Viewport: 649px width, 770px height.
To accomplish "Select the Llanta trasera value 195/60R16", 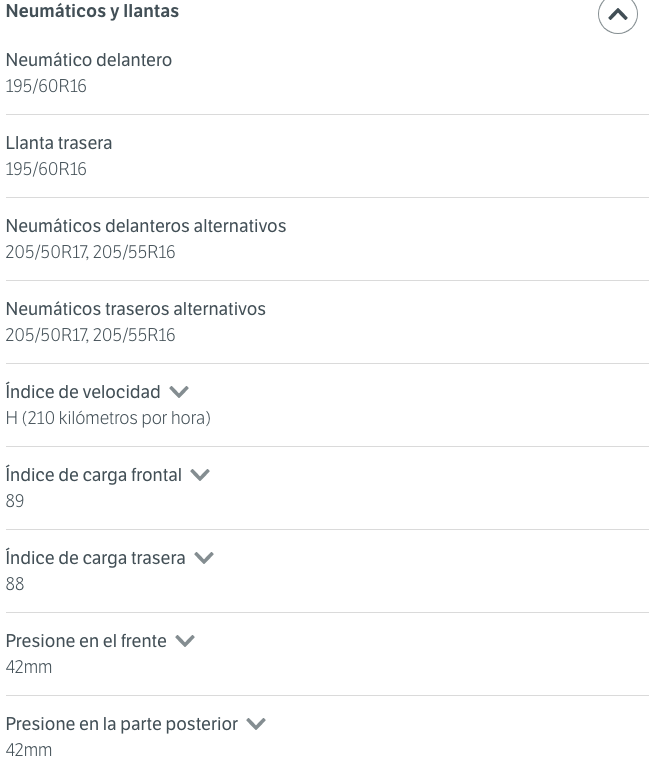I will tap(46, 169).
